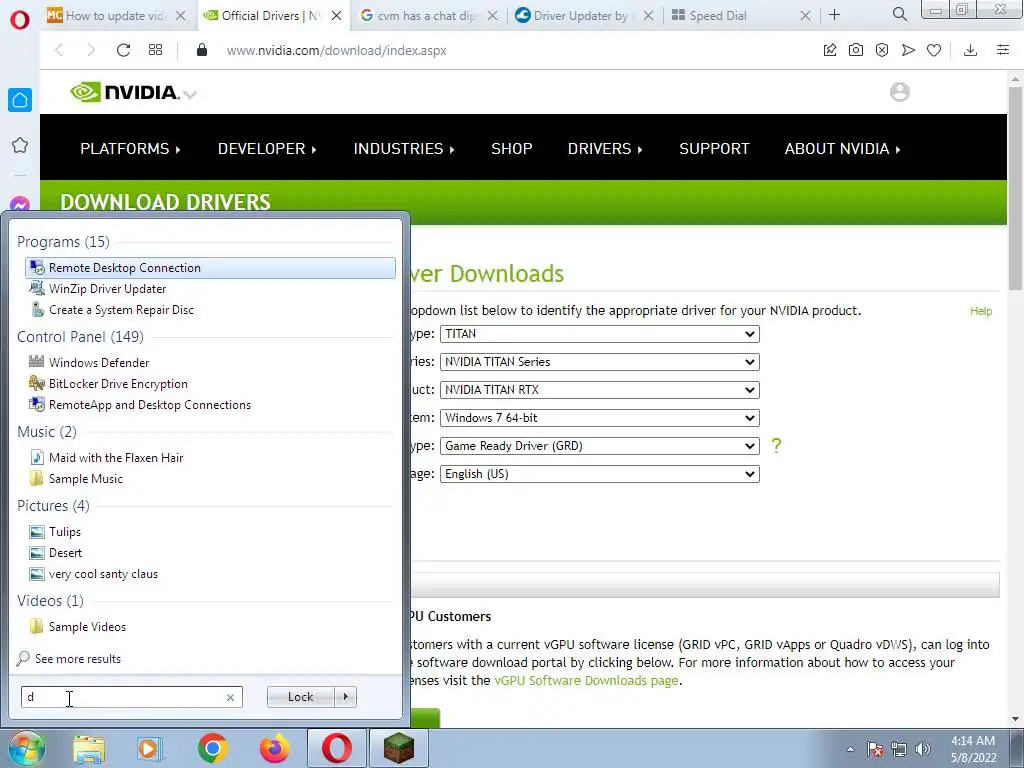Launch Remote Desktop Connection
The image size is (1024, 768).
tap(210, 268)
